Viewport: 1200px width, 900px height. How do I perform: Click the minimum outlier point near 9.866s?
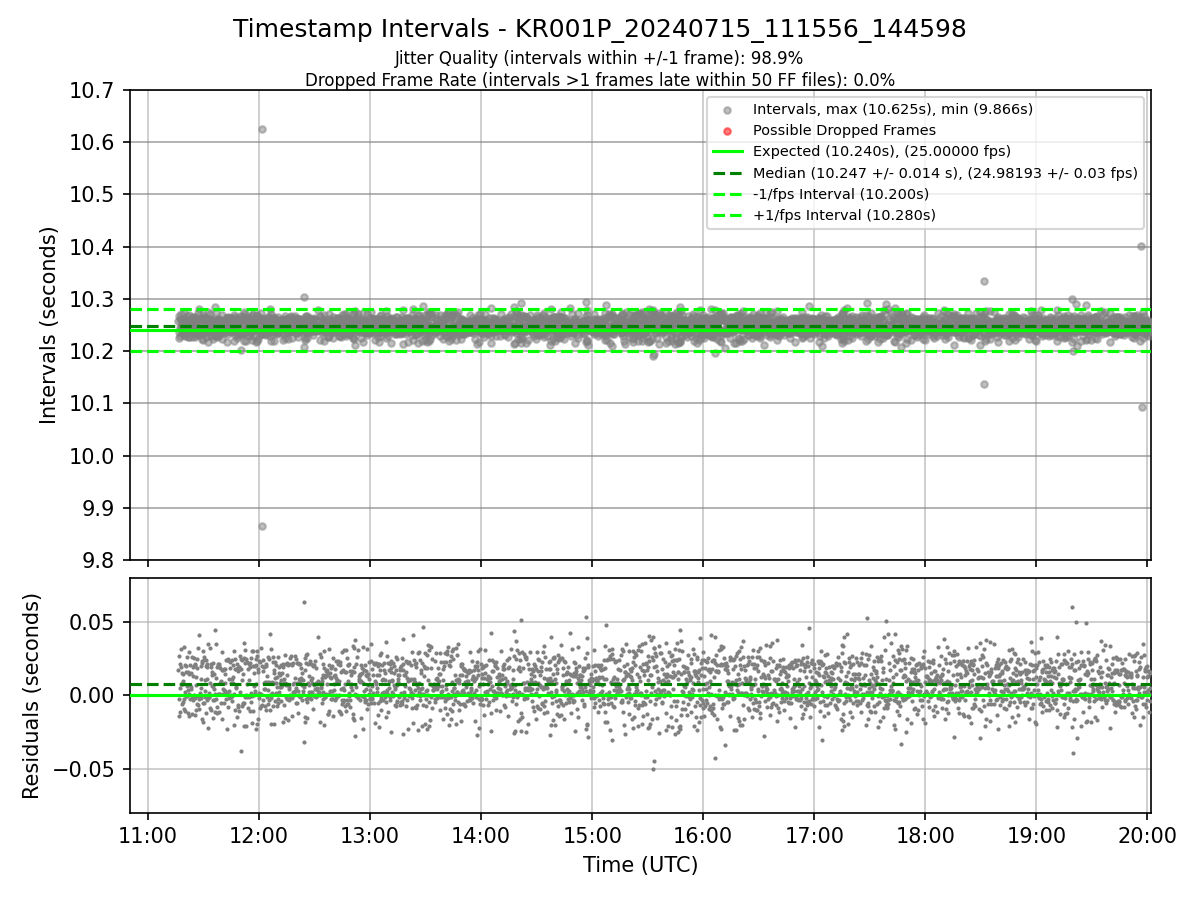(x=262, y=526)
